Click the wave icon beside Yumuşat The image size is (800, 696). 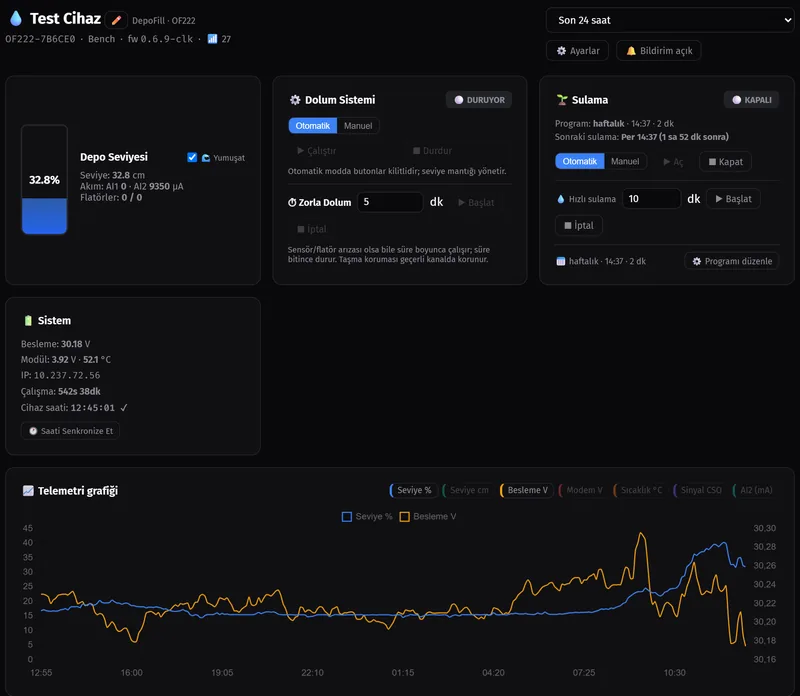[206, 158]
